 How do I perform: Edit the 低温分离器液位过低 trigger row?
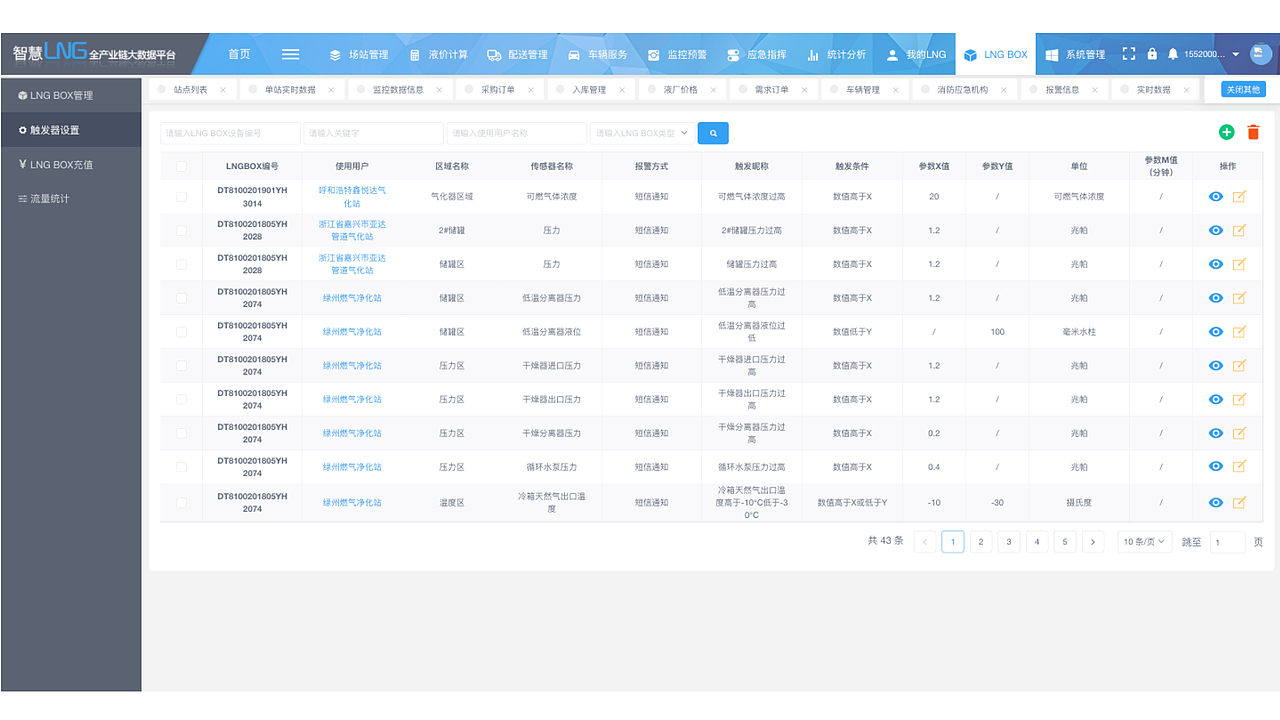(1239, 332)
